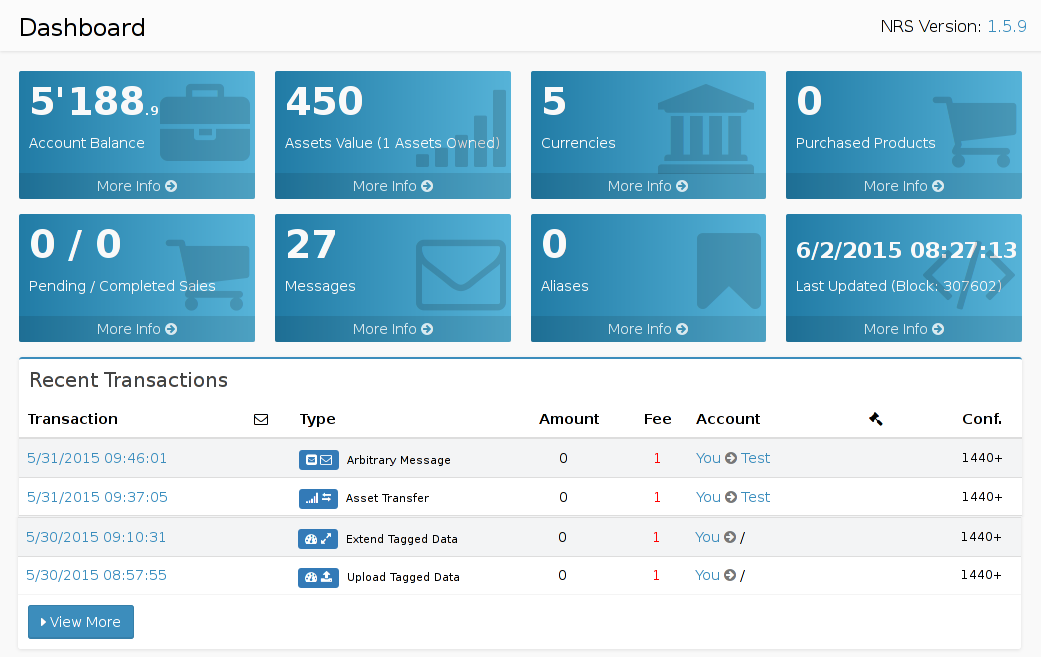Click the Upload Tagged Data type icon
This screenshot has width=1041, height=657.
pyautogui.click(x=318, y=577)
